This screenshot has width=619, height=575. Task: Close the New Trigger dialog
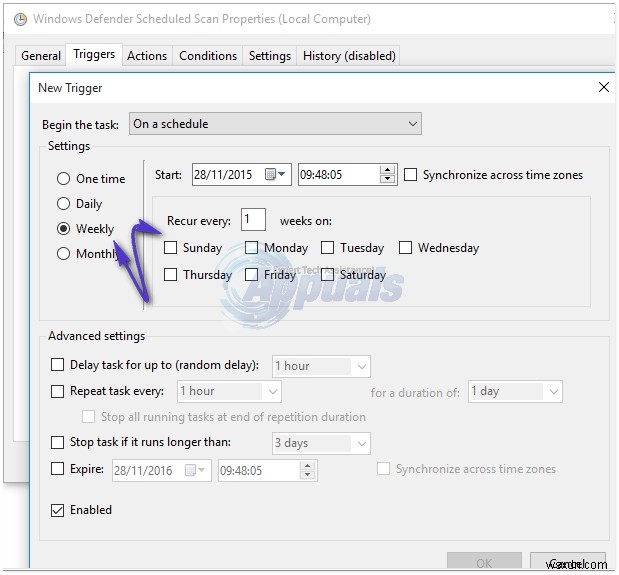click(604, 87)
